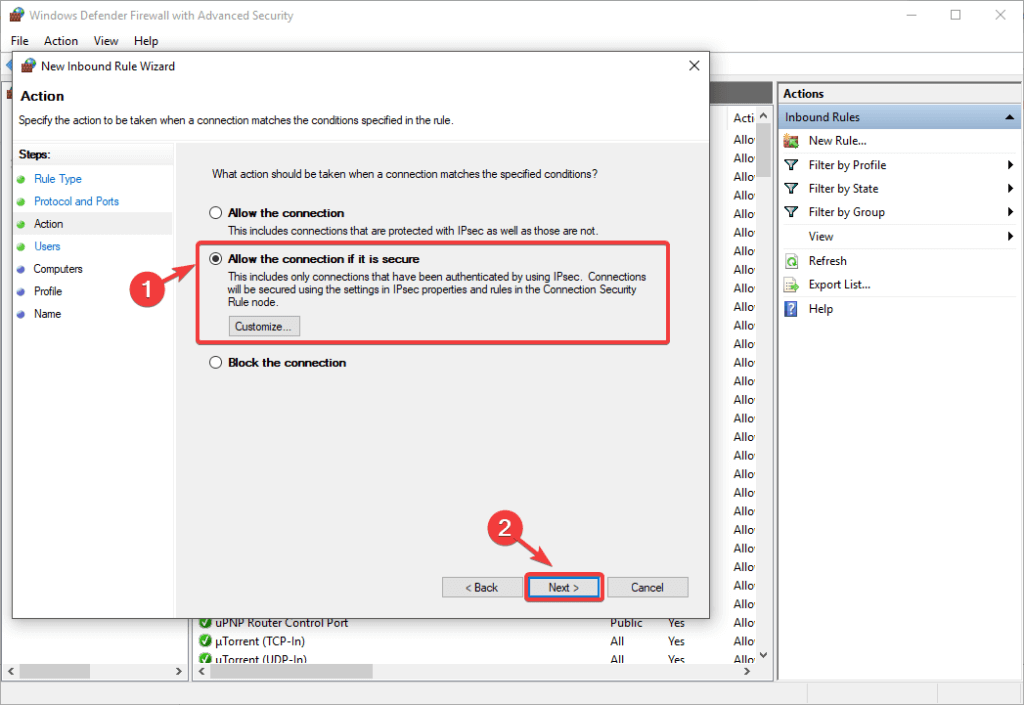Expand the Filter by Profile submenu arrow

1010,165
